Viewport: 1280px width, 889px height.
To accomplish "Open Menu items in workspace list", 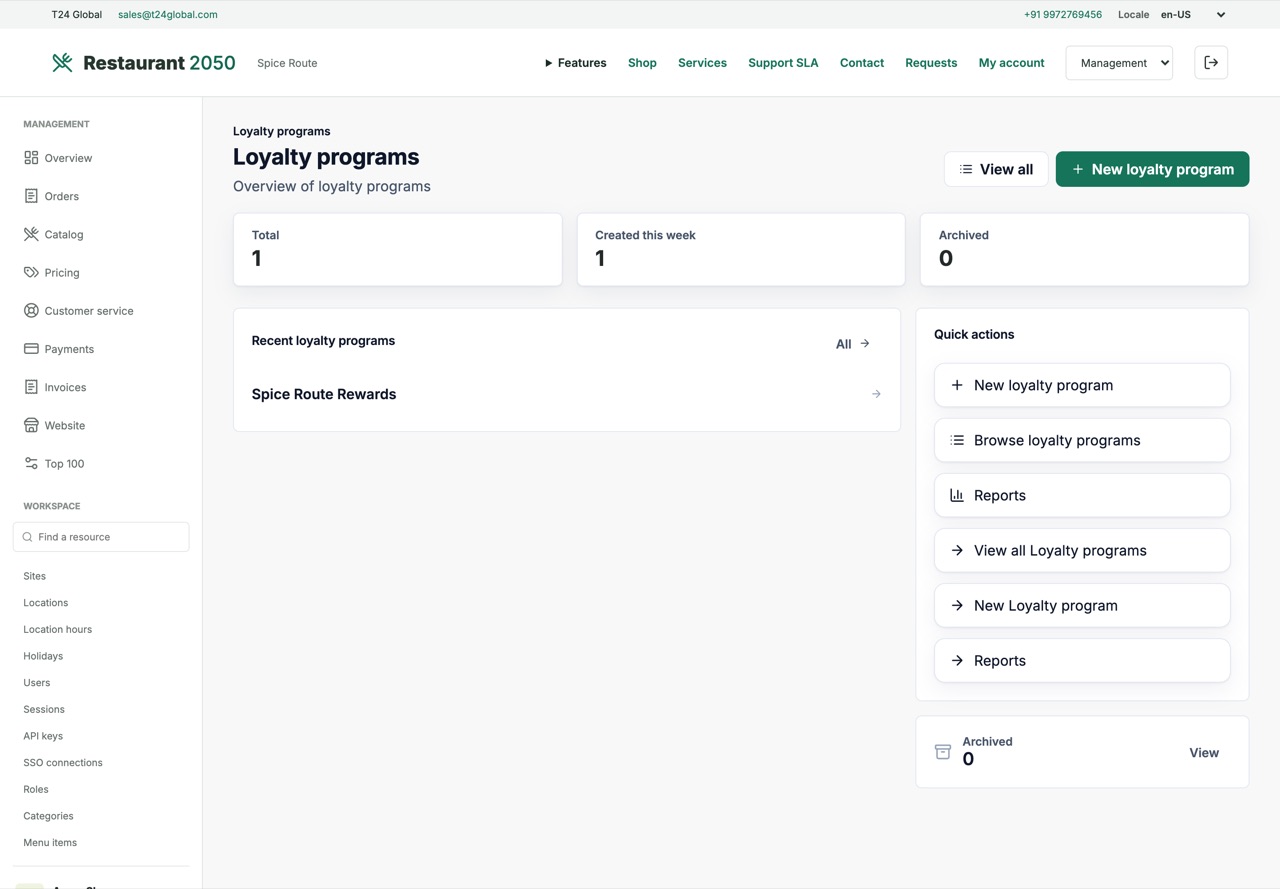I will point(50,843).
